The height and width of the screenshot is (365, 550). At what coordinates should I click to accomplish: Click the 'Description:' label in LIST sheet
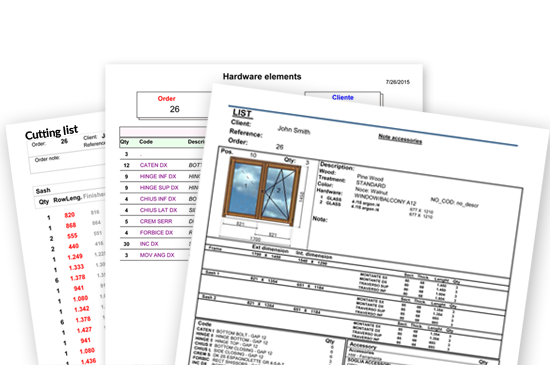coord(337,166)
